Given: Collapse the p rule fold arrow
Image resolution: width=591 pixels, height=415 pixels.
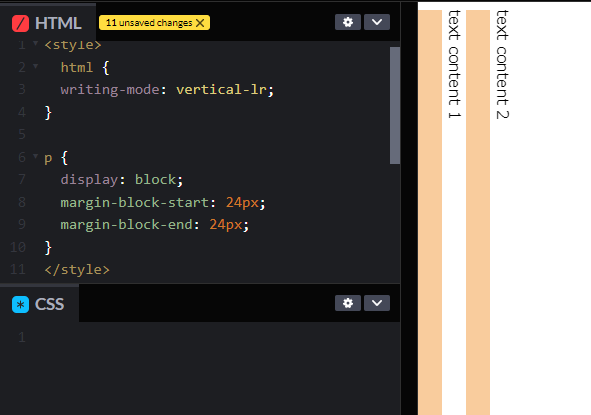Looking at the screenshot, I should 35,156.
